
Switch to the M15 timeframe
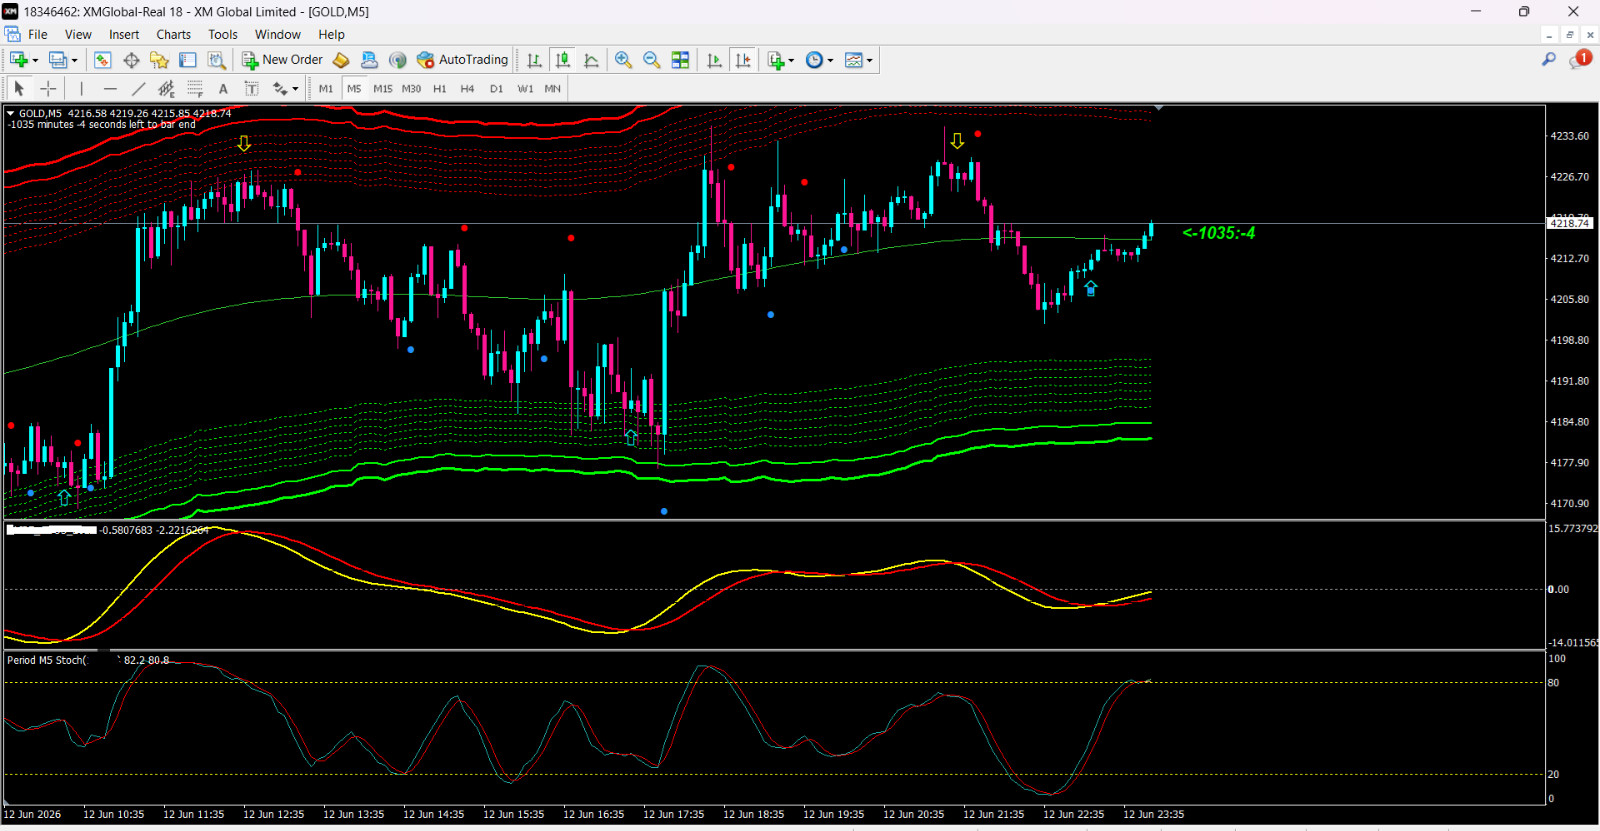pyautogui.click(x=383, y=89)
